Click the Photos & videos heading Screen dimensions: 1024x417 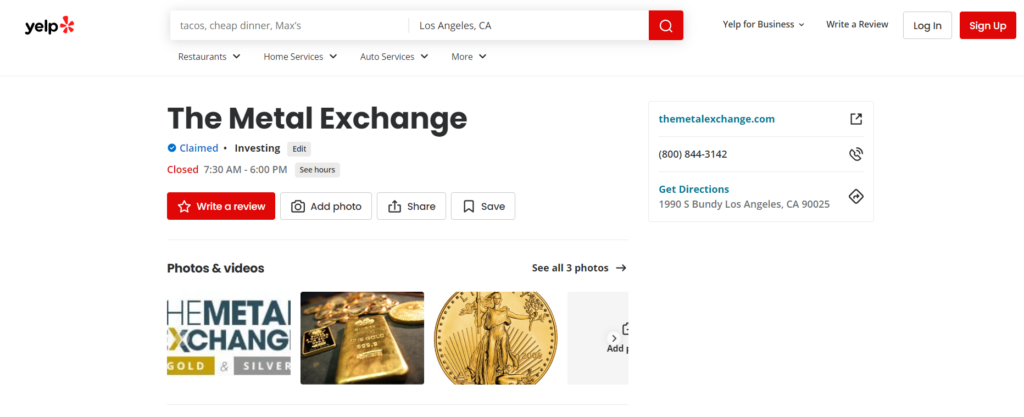pos(216,268)
